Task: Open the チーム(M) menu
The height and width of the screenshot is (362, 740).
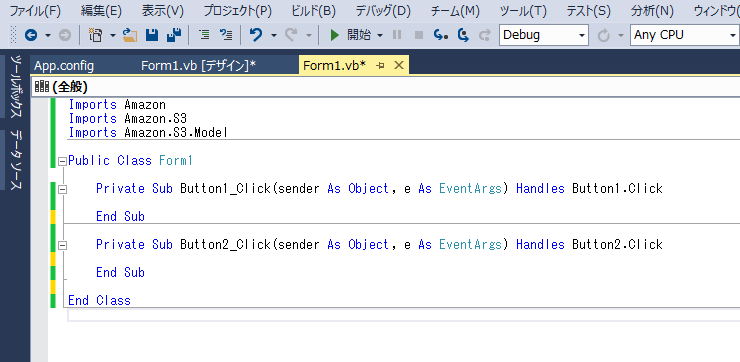Action: tap(455, 11)
